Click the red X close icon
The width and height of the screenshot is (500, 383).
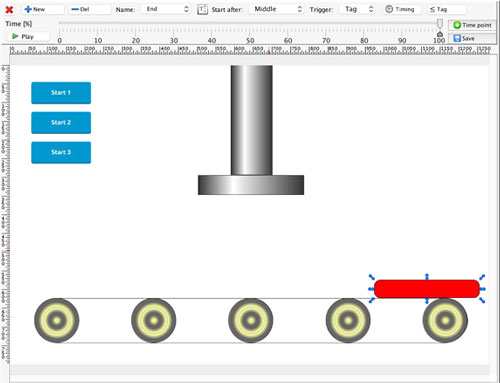[x=9, y=9]
